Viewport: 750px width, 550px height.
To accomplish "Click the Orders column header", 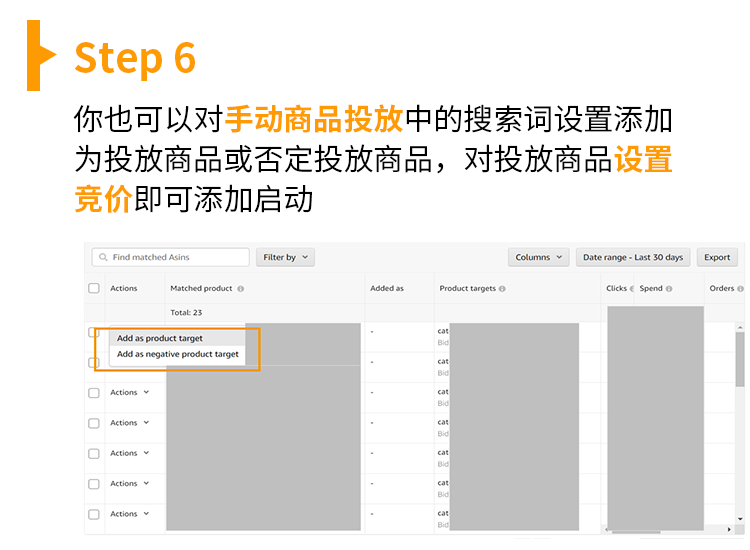I will click(721, 289).
